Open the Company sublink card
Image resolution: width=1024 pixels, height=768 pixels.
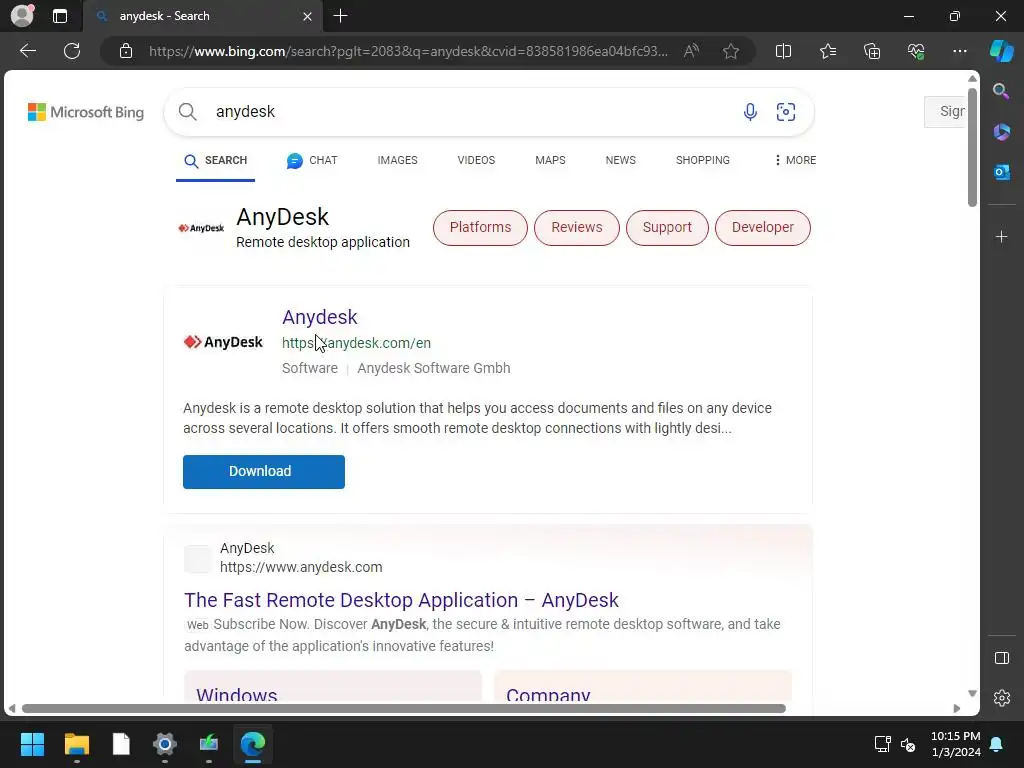click(x=643, y=686)
